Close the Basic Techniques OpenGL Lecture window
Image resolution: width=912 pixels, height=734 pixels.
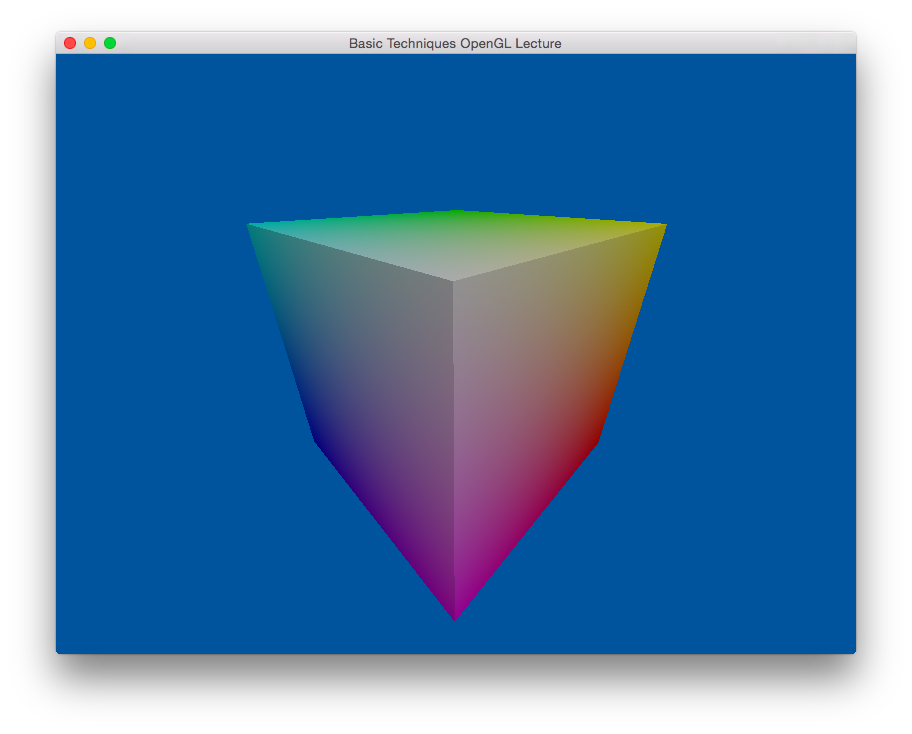pos(70,43)
